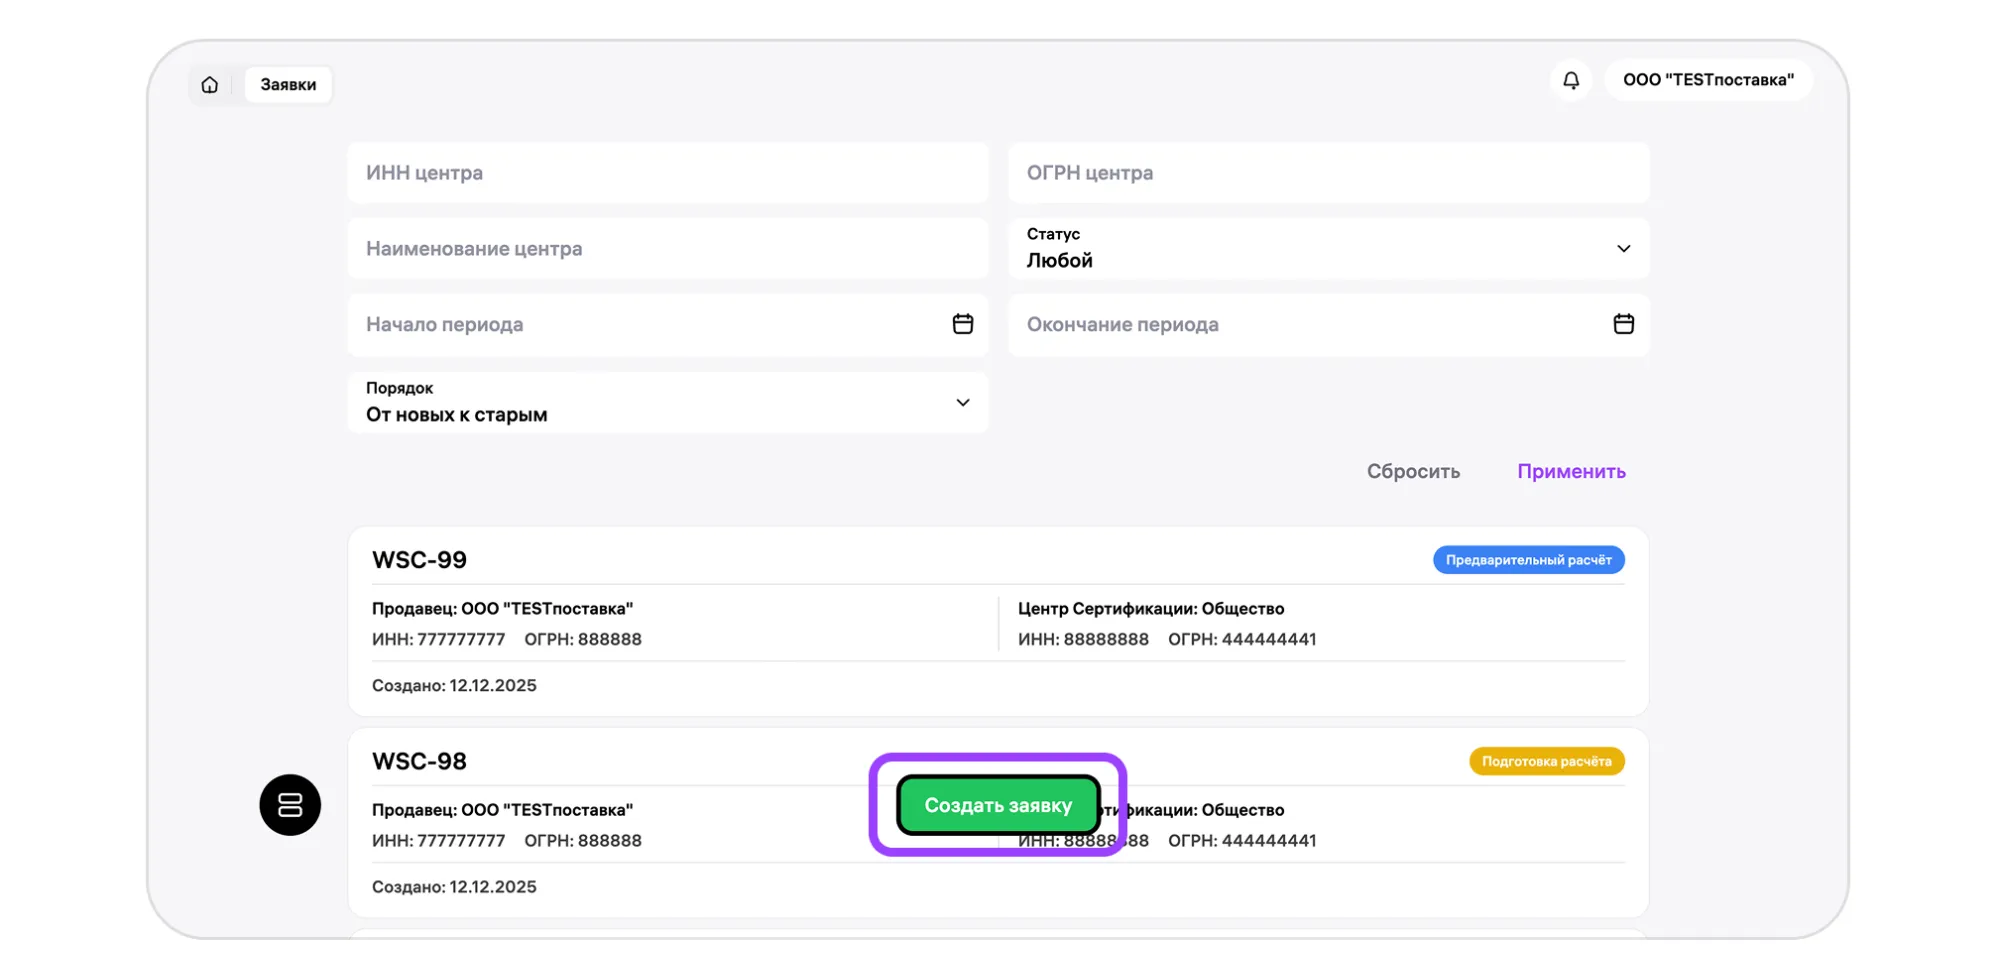Click Сбросить to reset filters
This screenshot has width=1999, height=979.
point(1412,471)
